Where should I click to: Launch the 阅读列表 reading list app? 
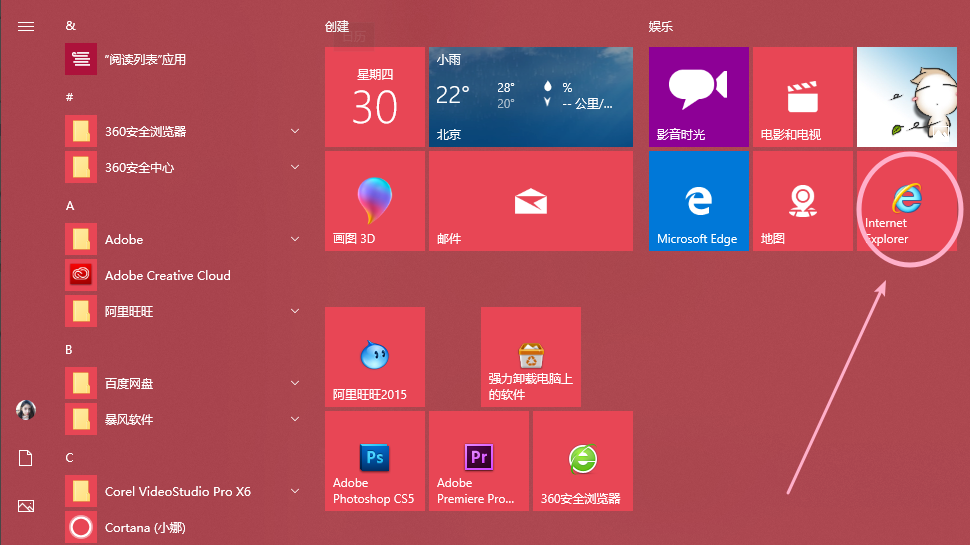[x=186, y=59]
